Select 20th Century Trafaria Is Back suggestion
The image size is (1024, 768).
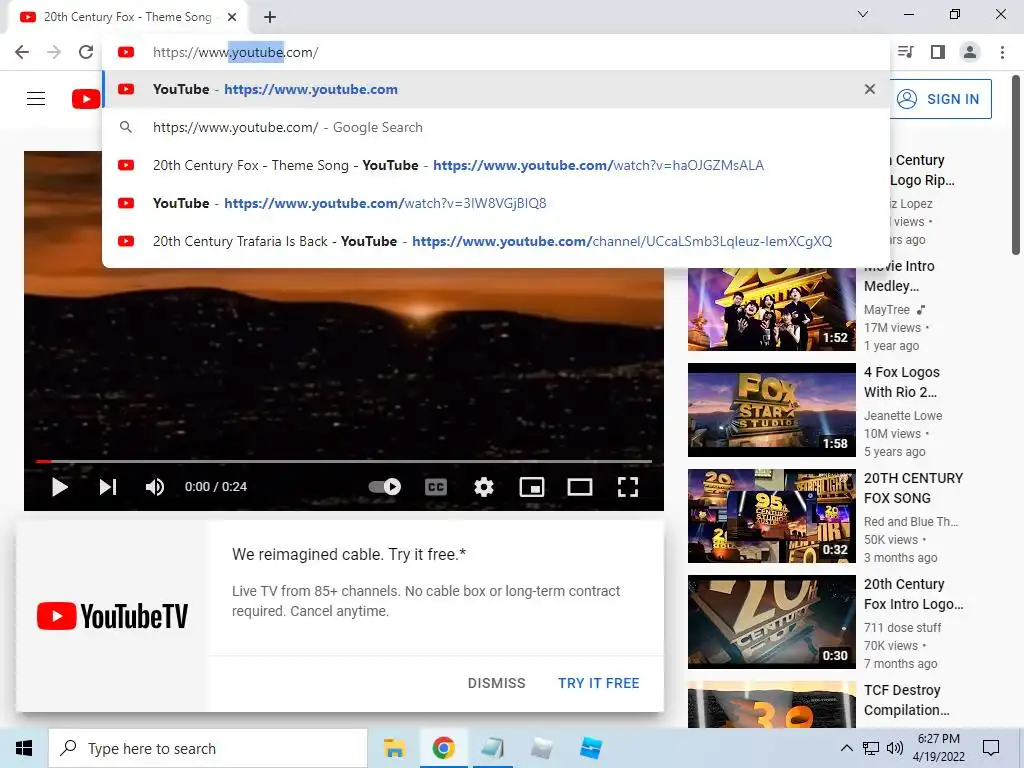(x=496, y=241)
